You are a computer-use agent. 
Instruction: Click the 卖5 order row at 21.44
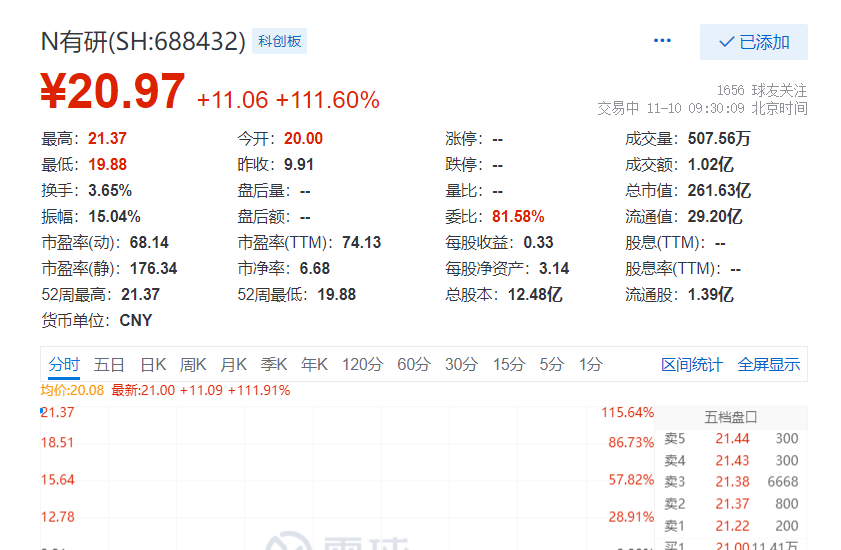point(731,439)
